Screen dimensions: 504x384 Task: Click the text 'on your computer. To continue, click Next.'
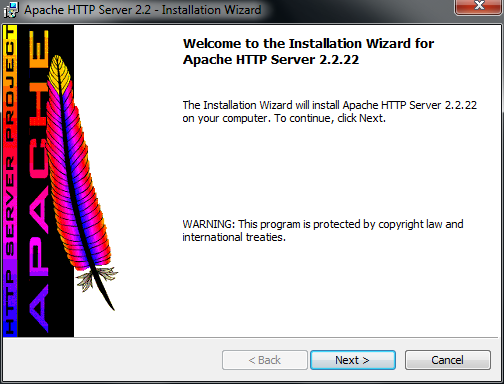pos(284,118)
